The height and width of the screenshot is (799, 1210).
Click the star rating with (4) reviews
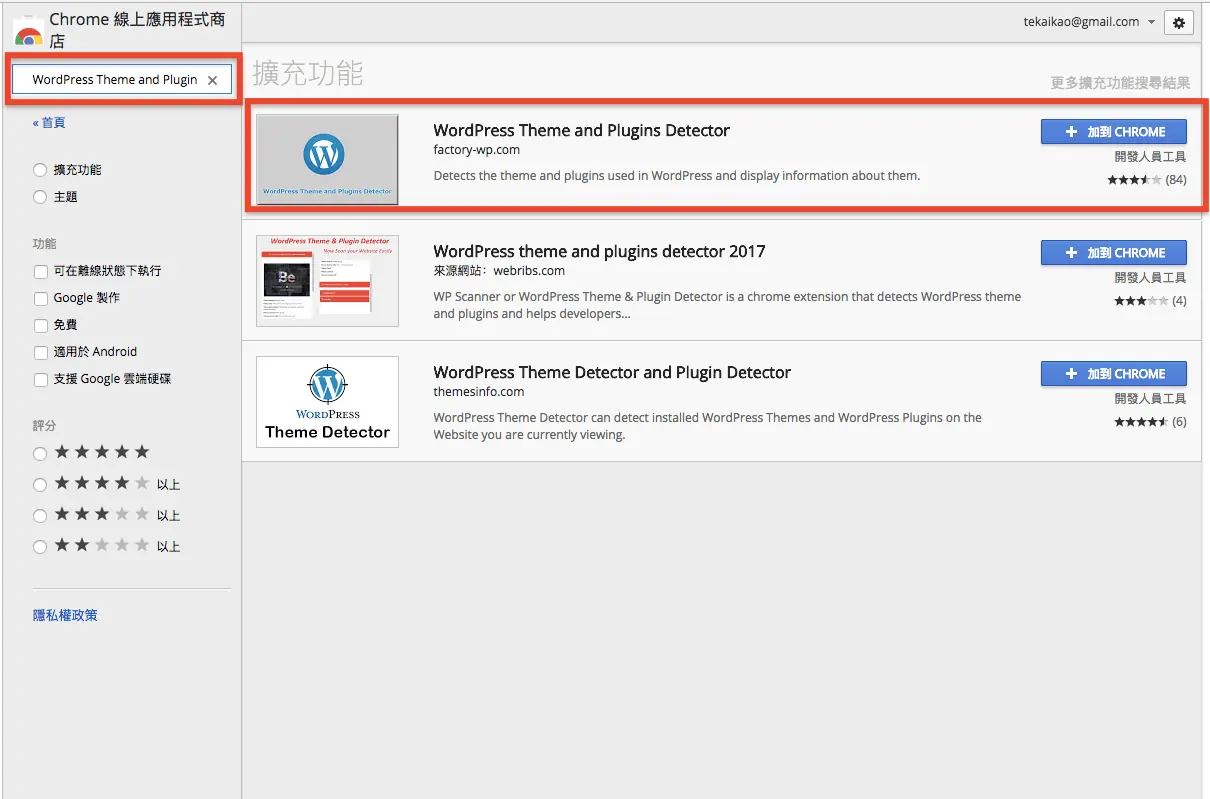click(x=1151, y=301)
